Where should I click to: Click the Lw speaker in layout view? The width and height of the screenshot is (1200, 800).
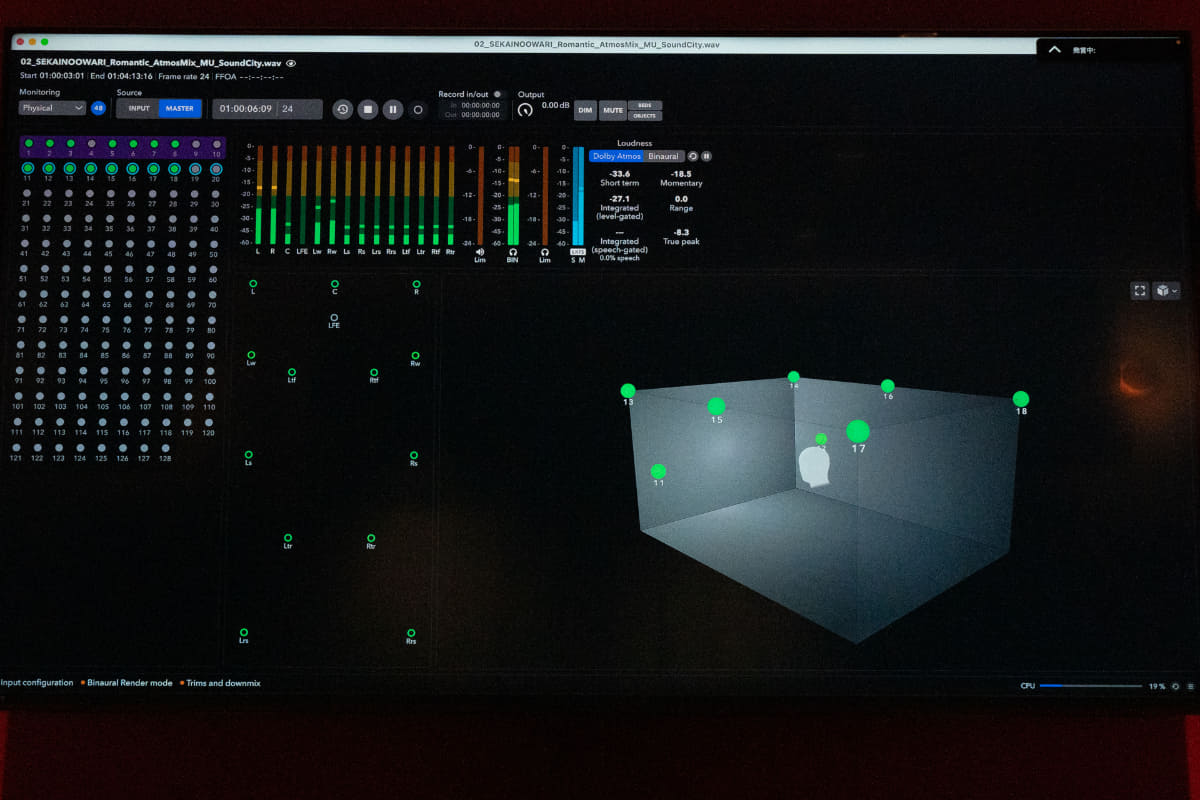pyautogui.click(x=251, y=355)
